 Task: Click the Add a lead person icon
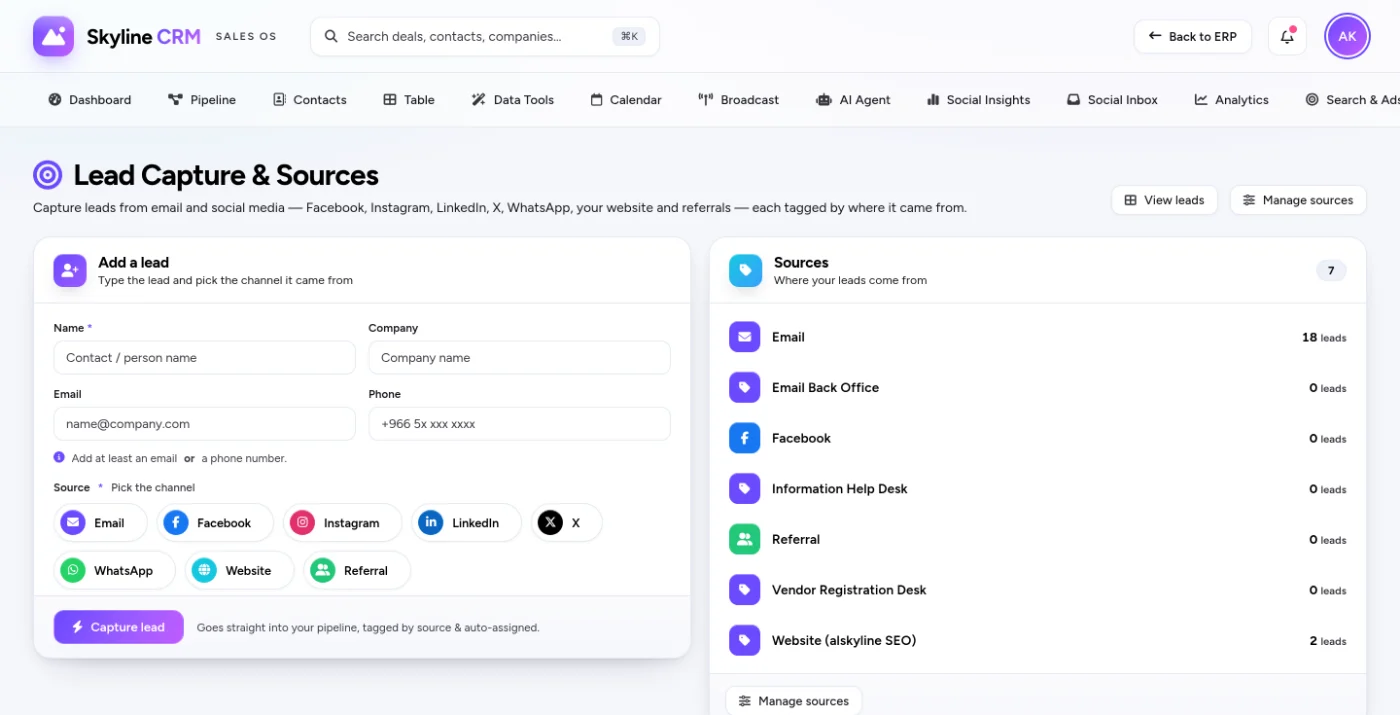click(70, 270)
